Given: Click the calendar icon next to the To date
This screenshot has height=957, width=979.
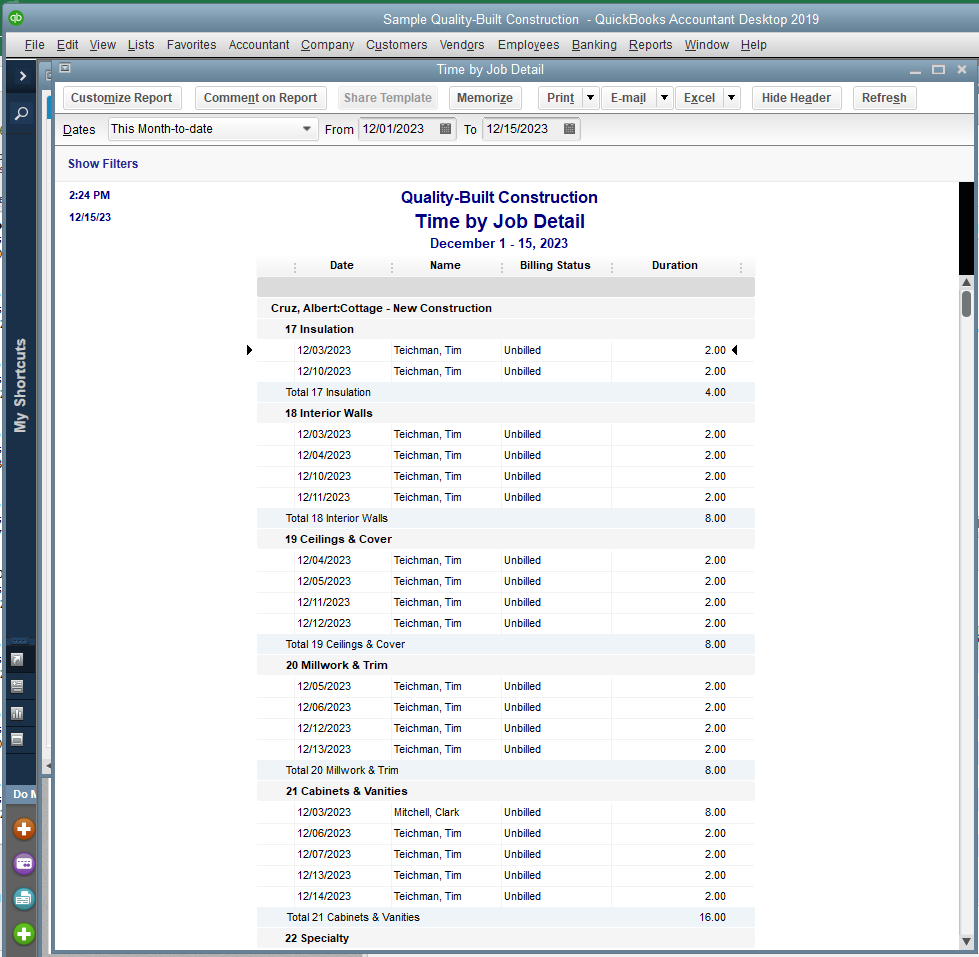Looking at the screenshot, I should pyautogui.click(x=566, y=128).
